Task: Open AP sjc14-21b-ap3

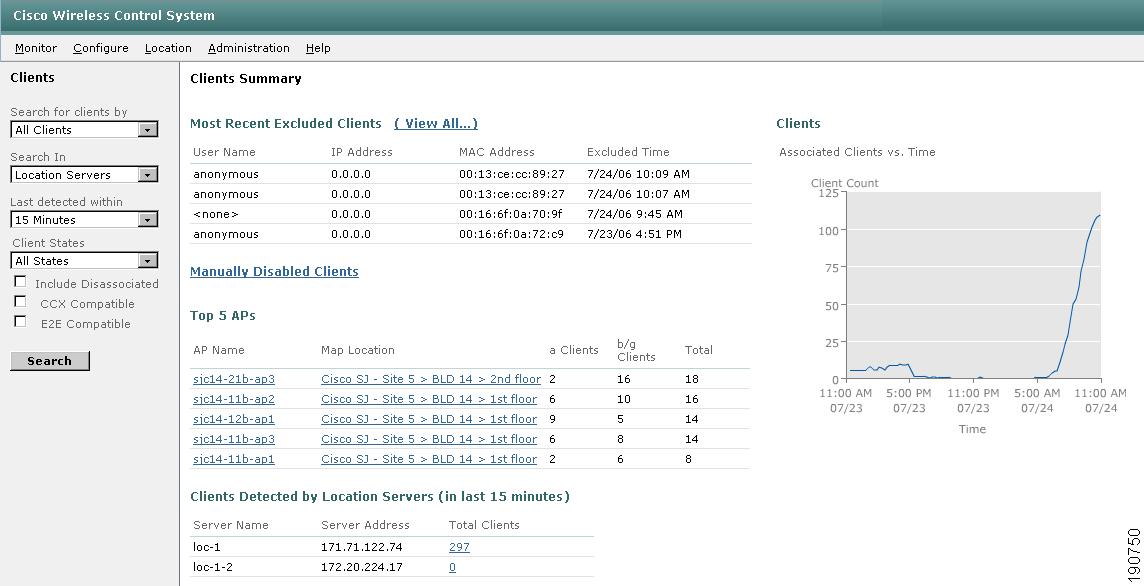Action: click(234, 379)
